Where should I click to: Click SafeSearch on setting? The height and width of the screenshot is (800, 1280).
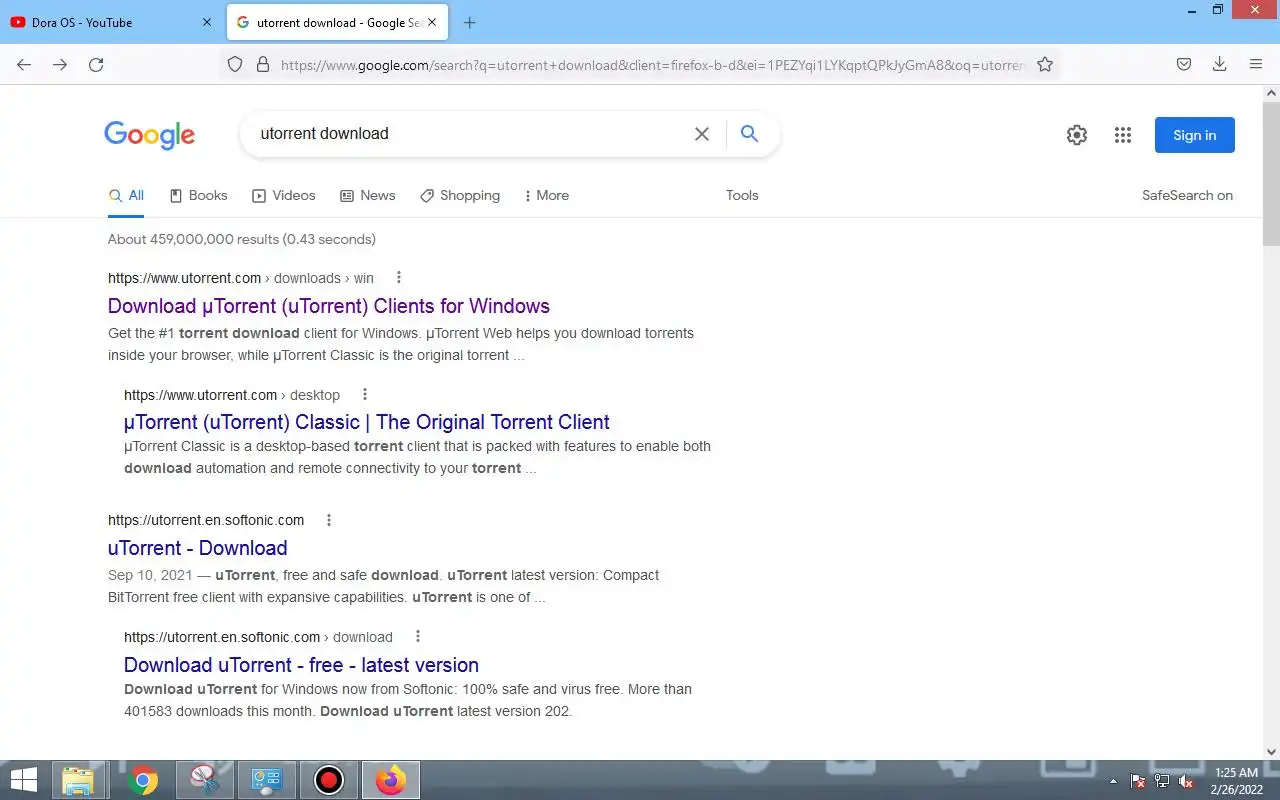pyautogui.click(x=1187, y=195)
